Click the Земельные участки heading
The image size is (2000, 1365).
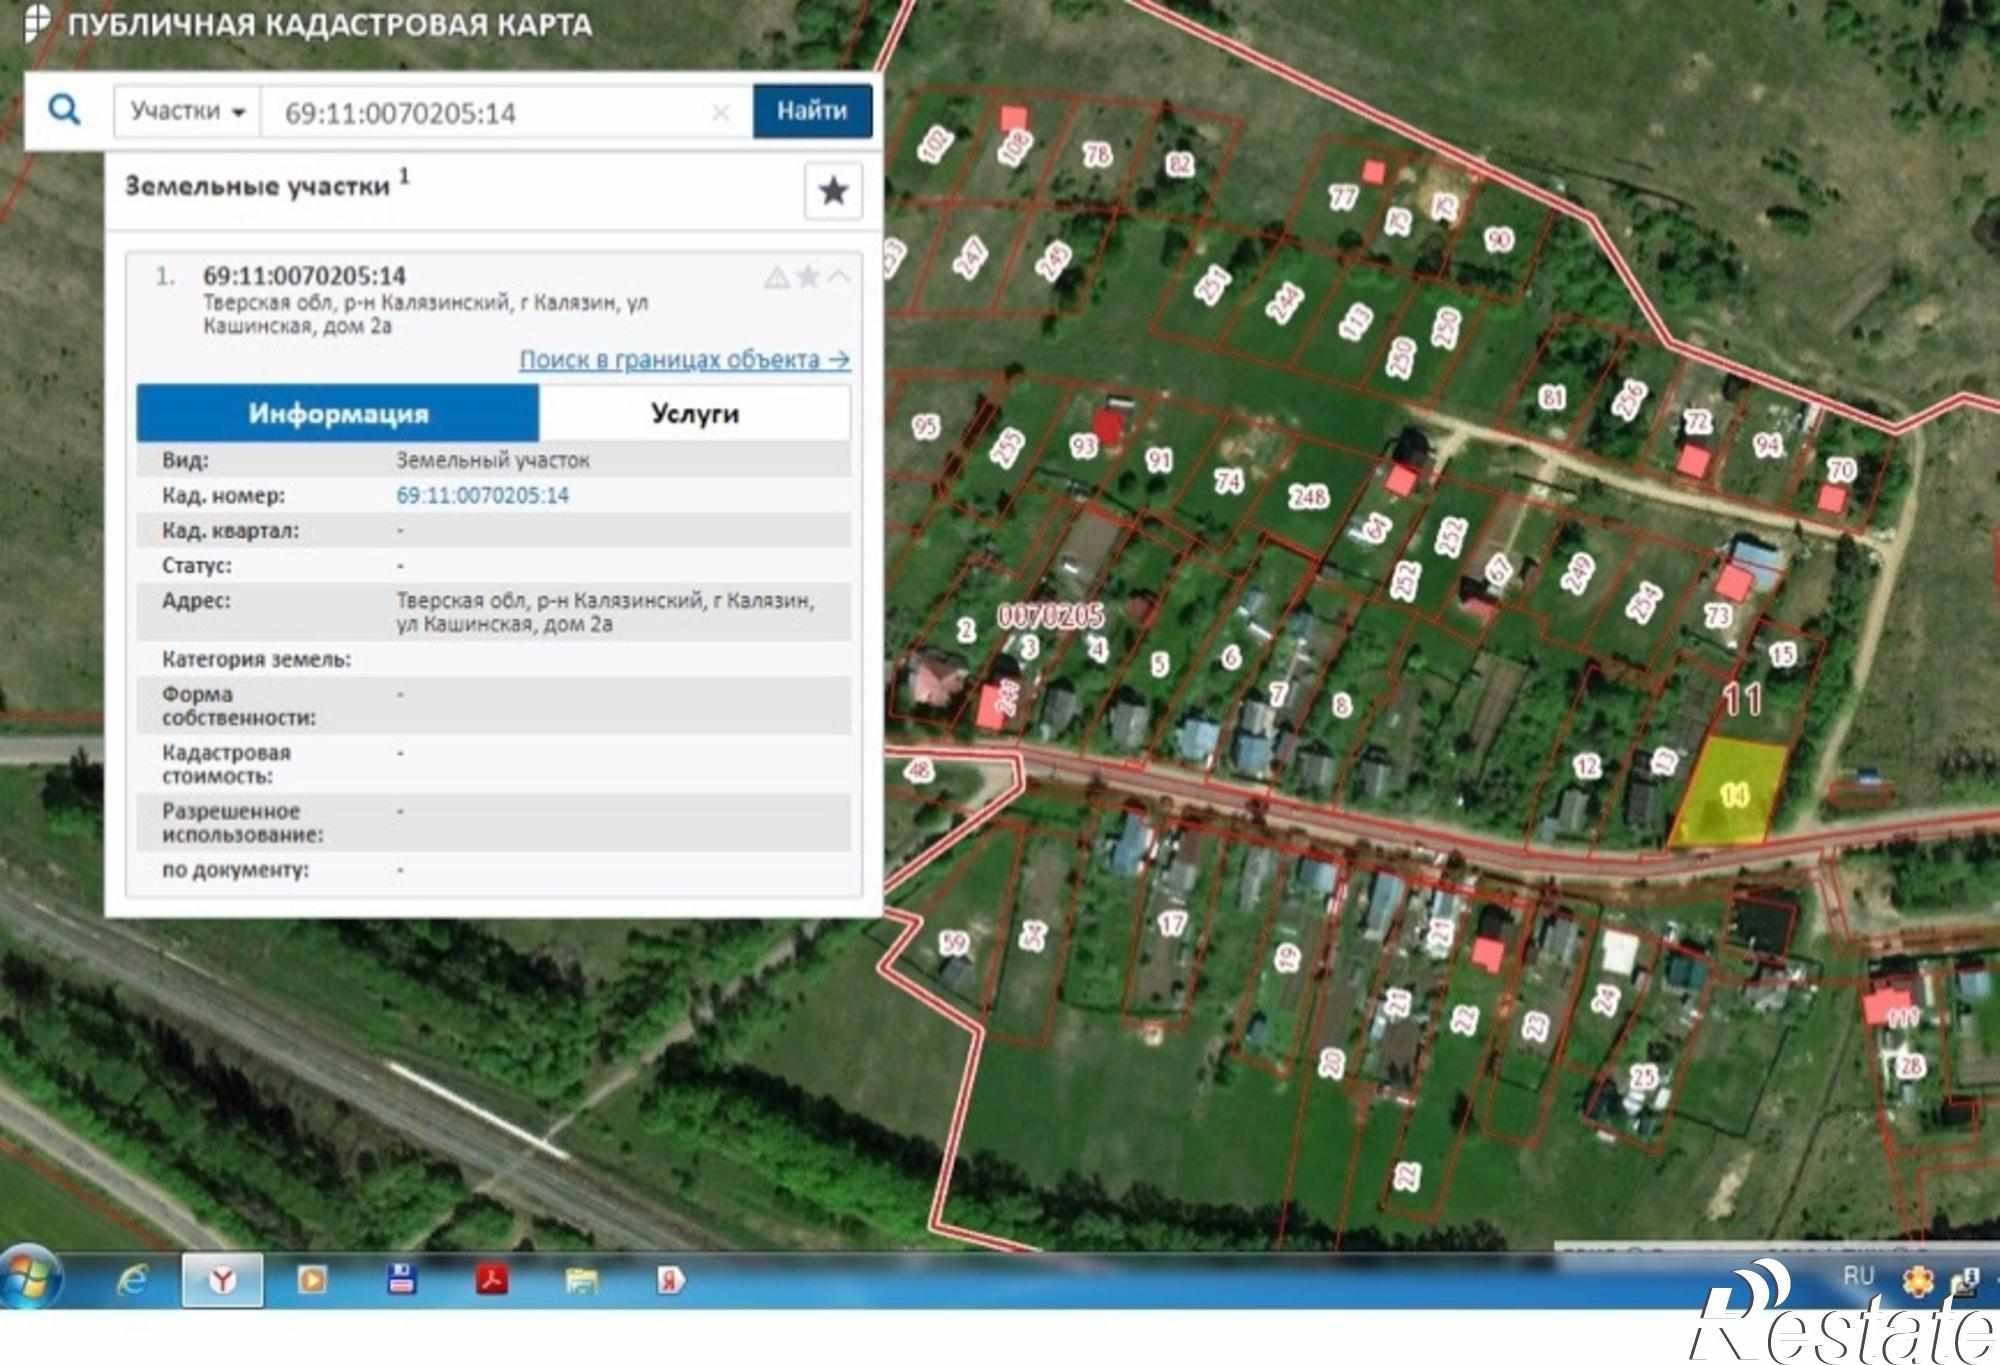(x=257, y=187)
